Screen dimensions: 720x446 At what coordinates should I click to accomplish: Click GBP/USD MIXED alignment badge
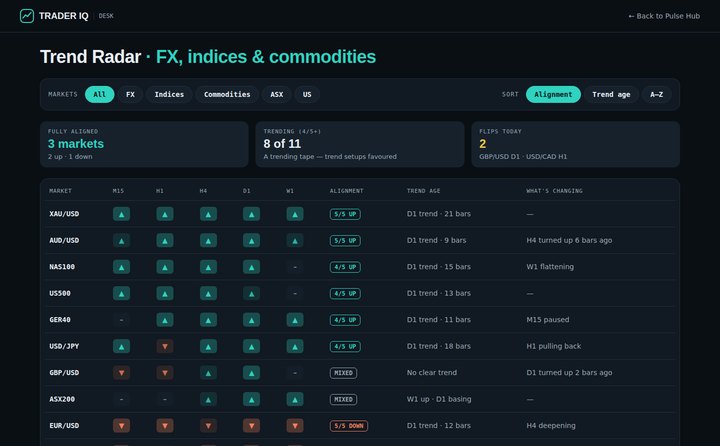tap(343, 373)
